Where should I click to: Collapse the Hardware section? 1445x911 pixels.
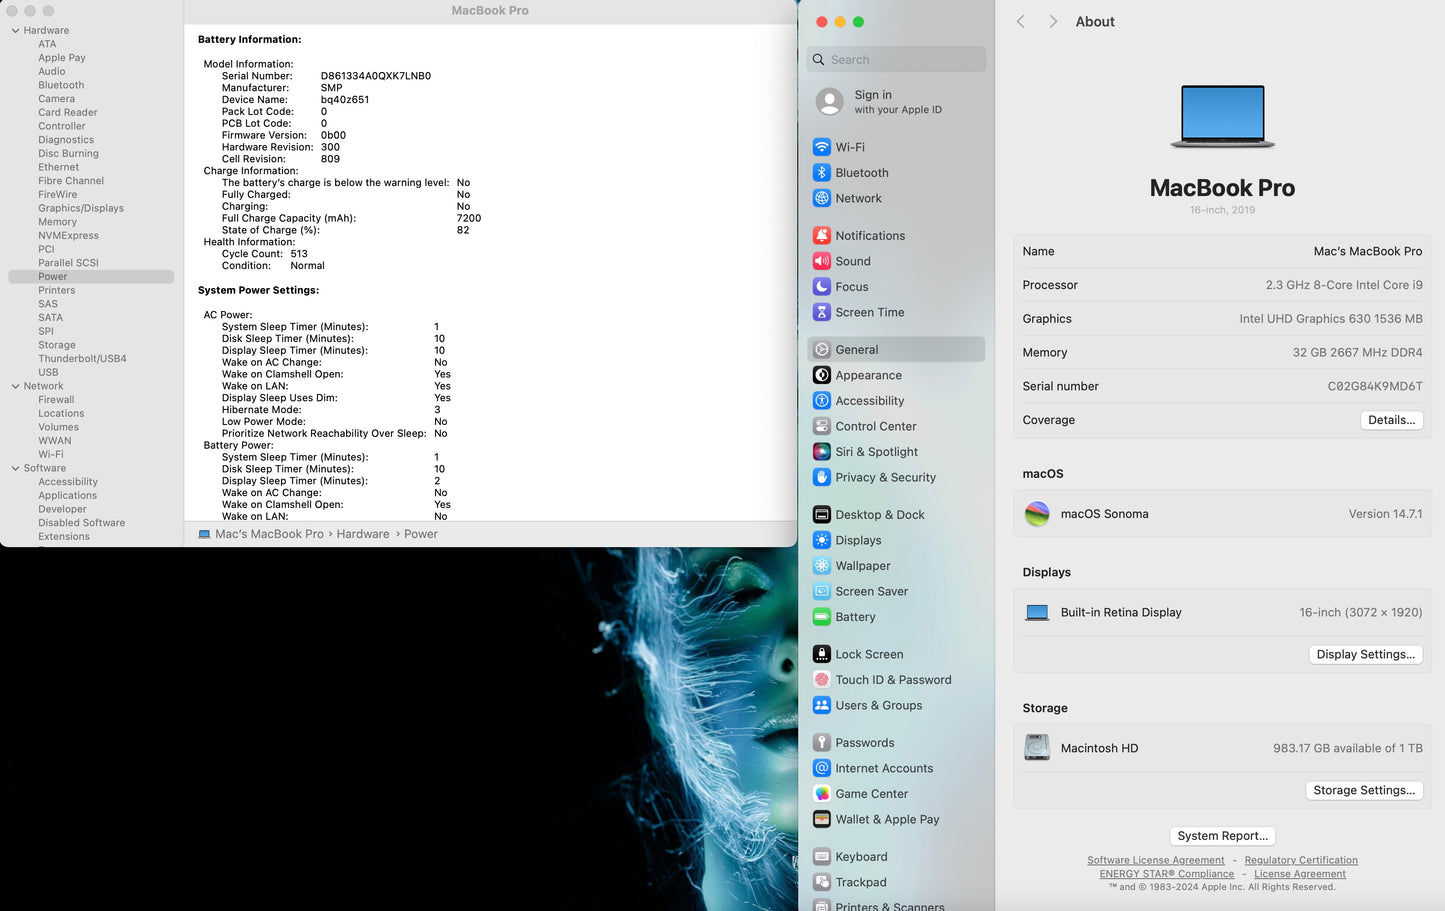pyautogui.click(x=14, y=30)
